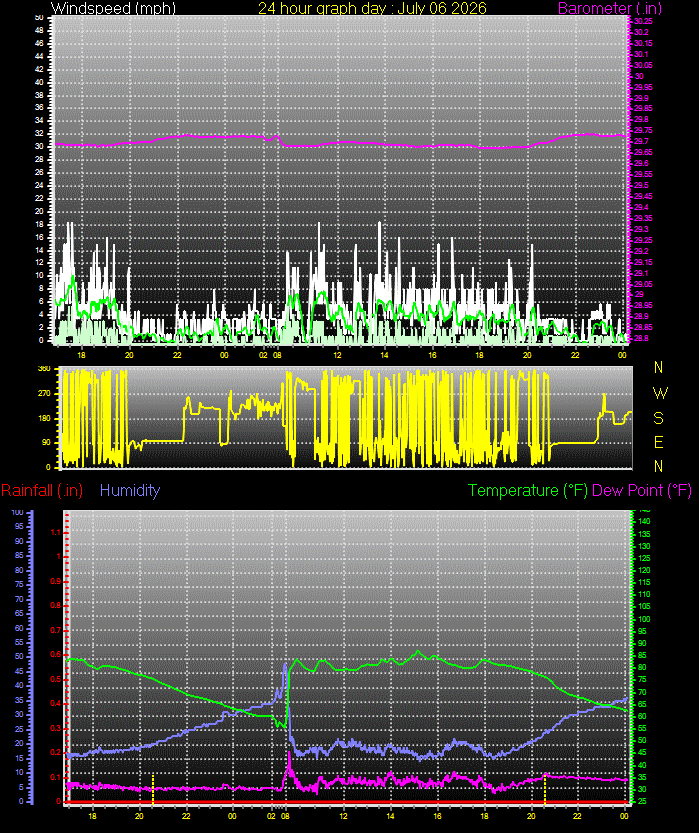The width and height of the screenshot is (699, 833).
Task: Click "0.3" on the red rainfall axis
Action: [x=56, y=728]
